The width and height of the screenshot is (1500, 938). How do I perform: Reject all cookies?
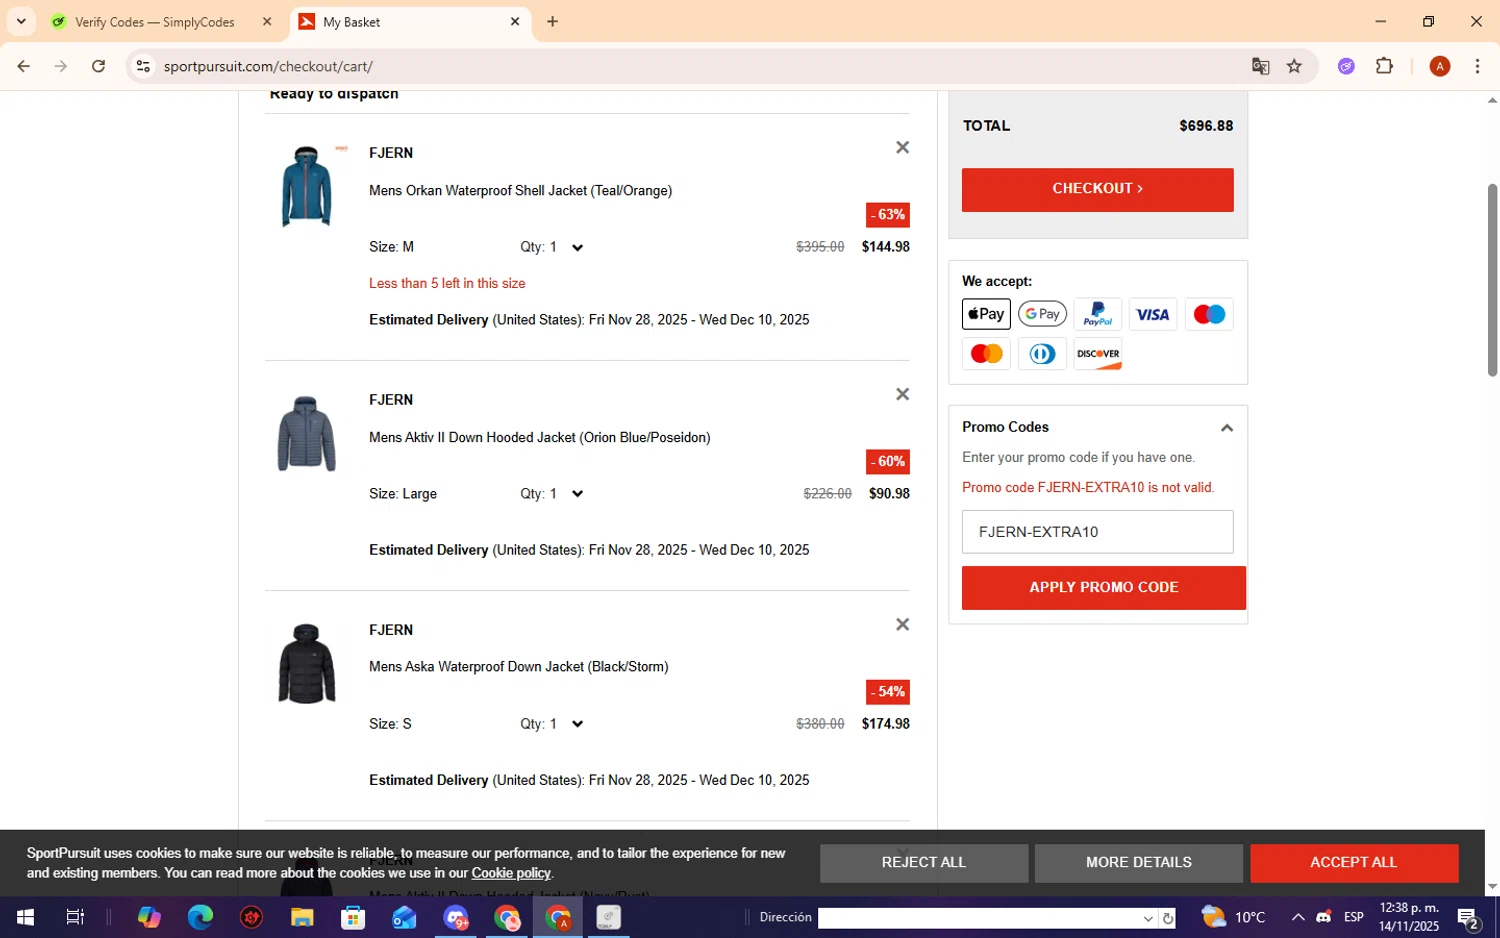pyautogui.click(x=923, y=863)
